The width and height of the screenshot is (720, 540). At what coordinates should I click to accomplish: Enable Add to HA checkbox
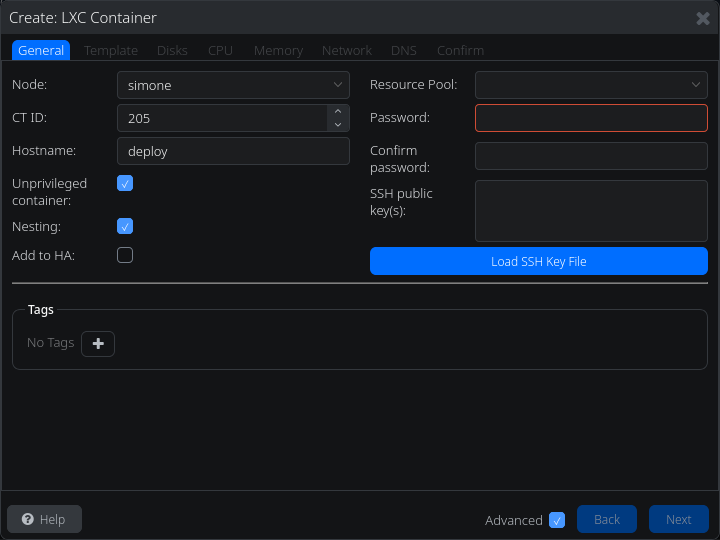pyautogui.click(x=125, y=255)
